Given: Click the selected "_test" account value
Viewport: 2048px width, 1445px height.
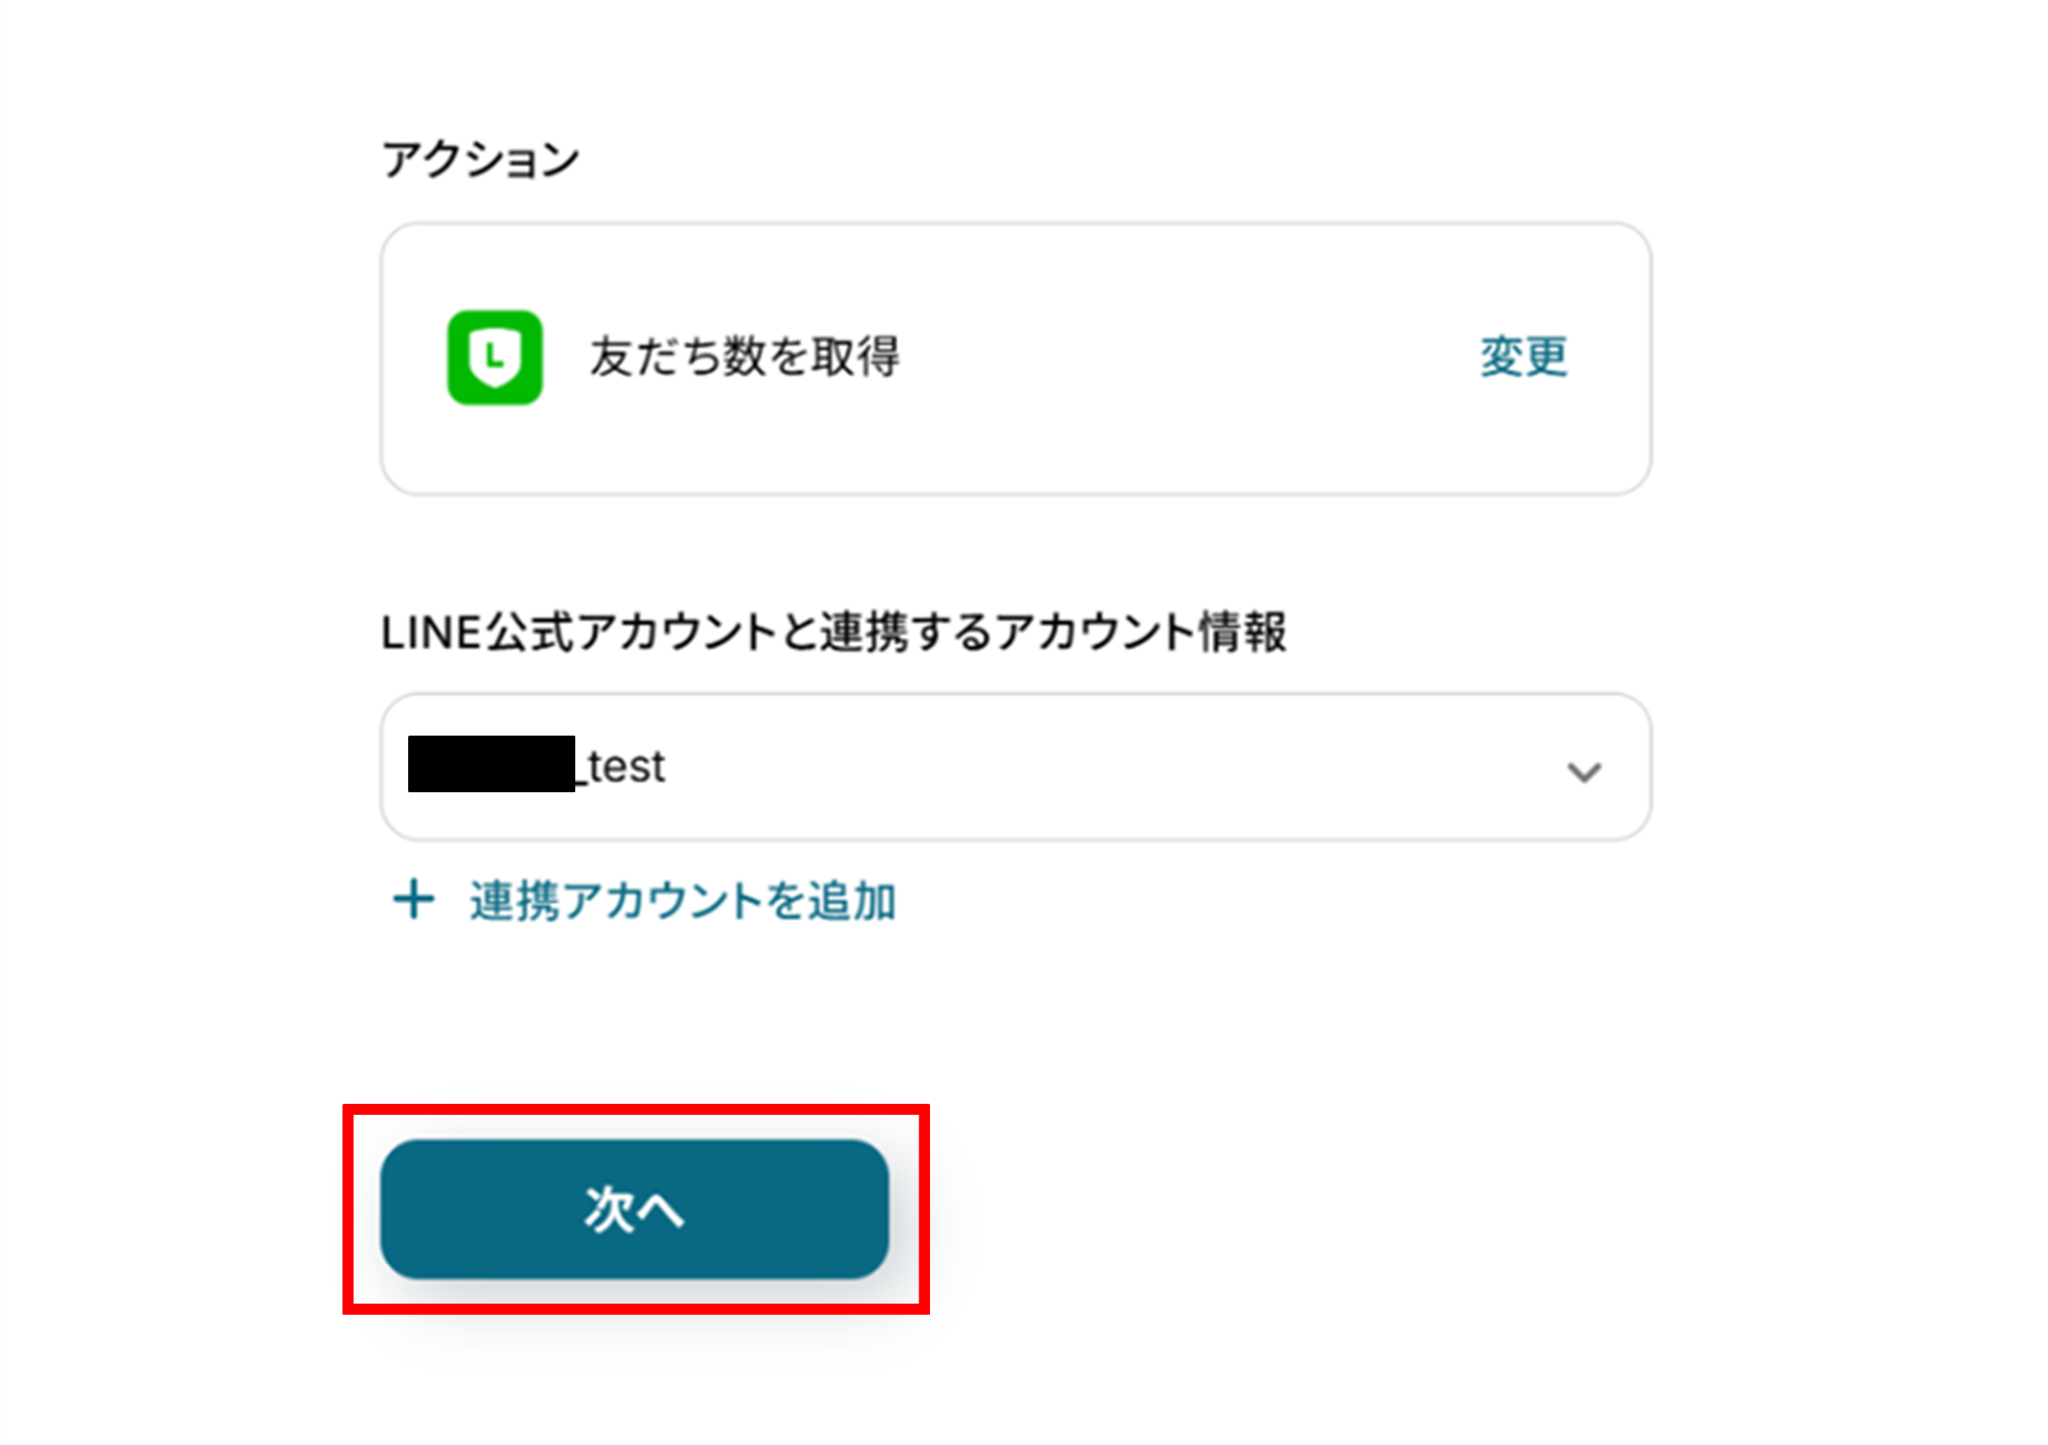Looking at the screenshot, I should (627, 767).
